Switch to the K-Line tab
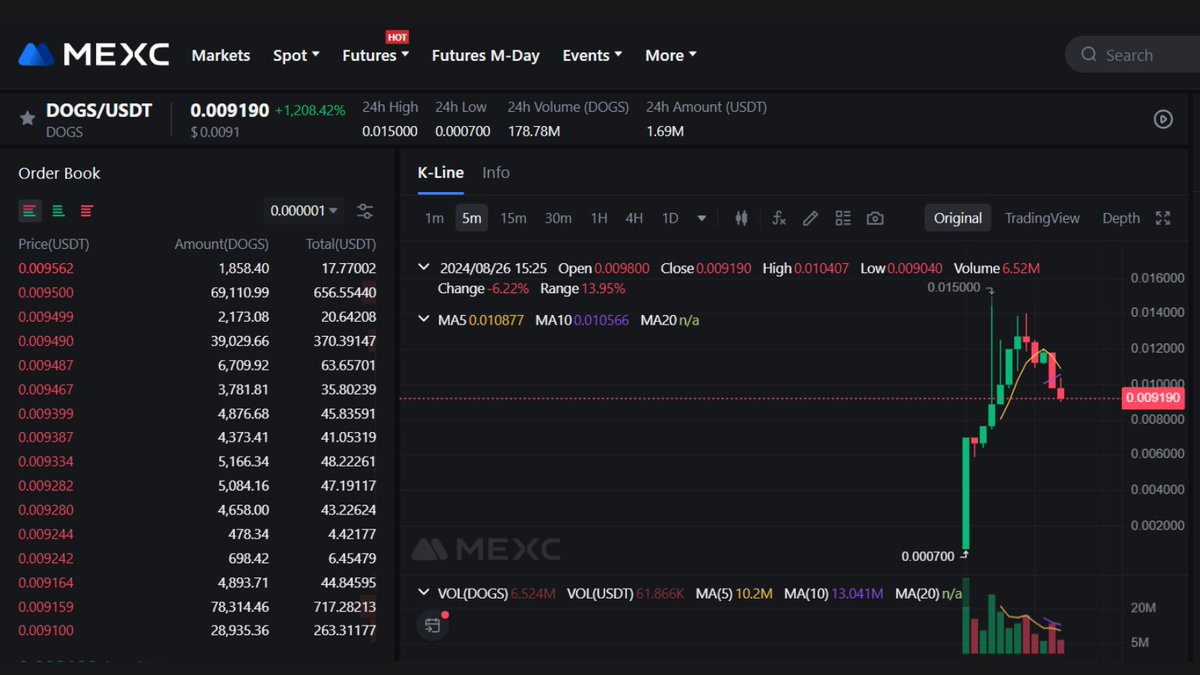Image resolution: width=1200 pixels, height=675 pixels. tap(441, 172)
